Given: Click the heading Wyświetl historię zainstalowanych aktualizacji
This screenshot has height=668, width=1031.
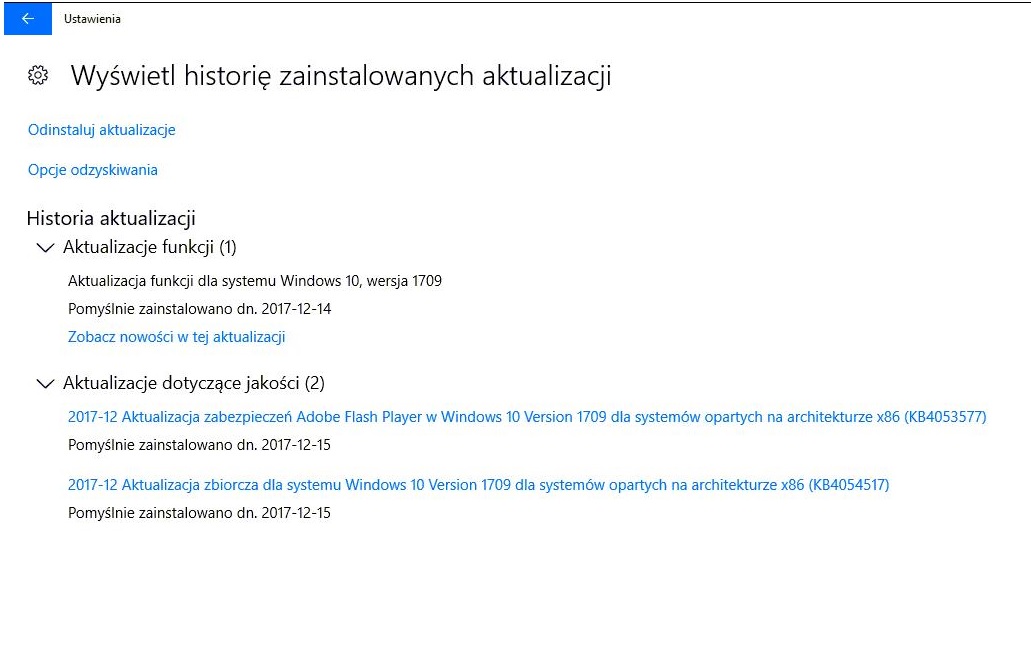Looking at the screenshot, I should [x=341, y=76].
